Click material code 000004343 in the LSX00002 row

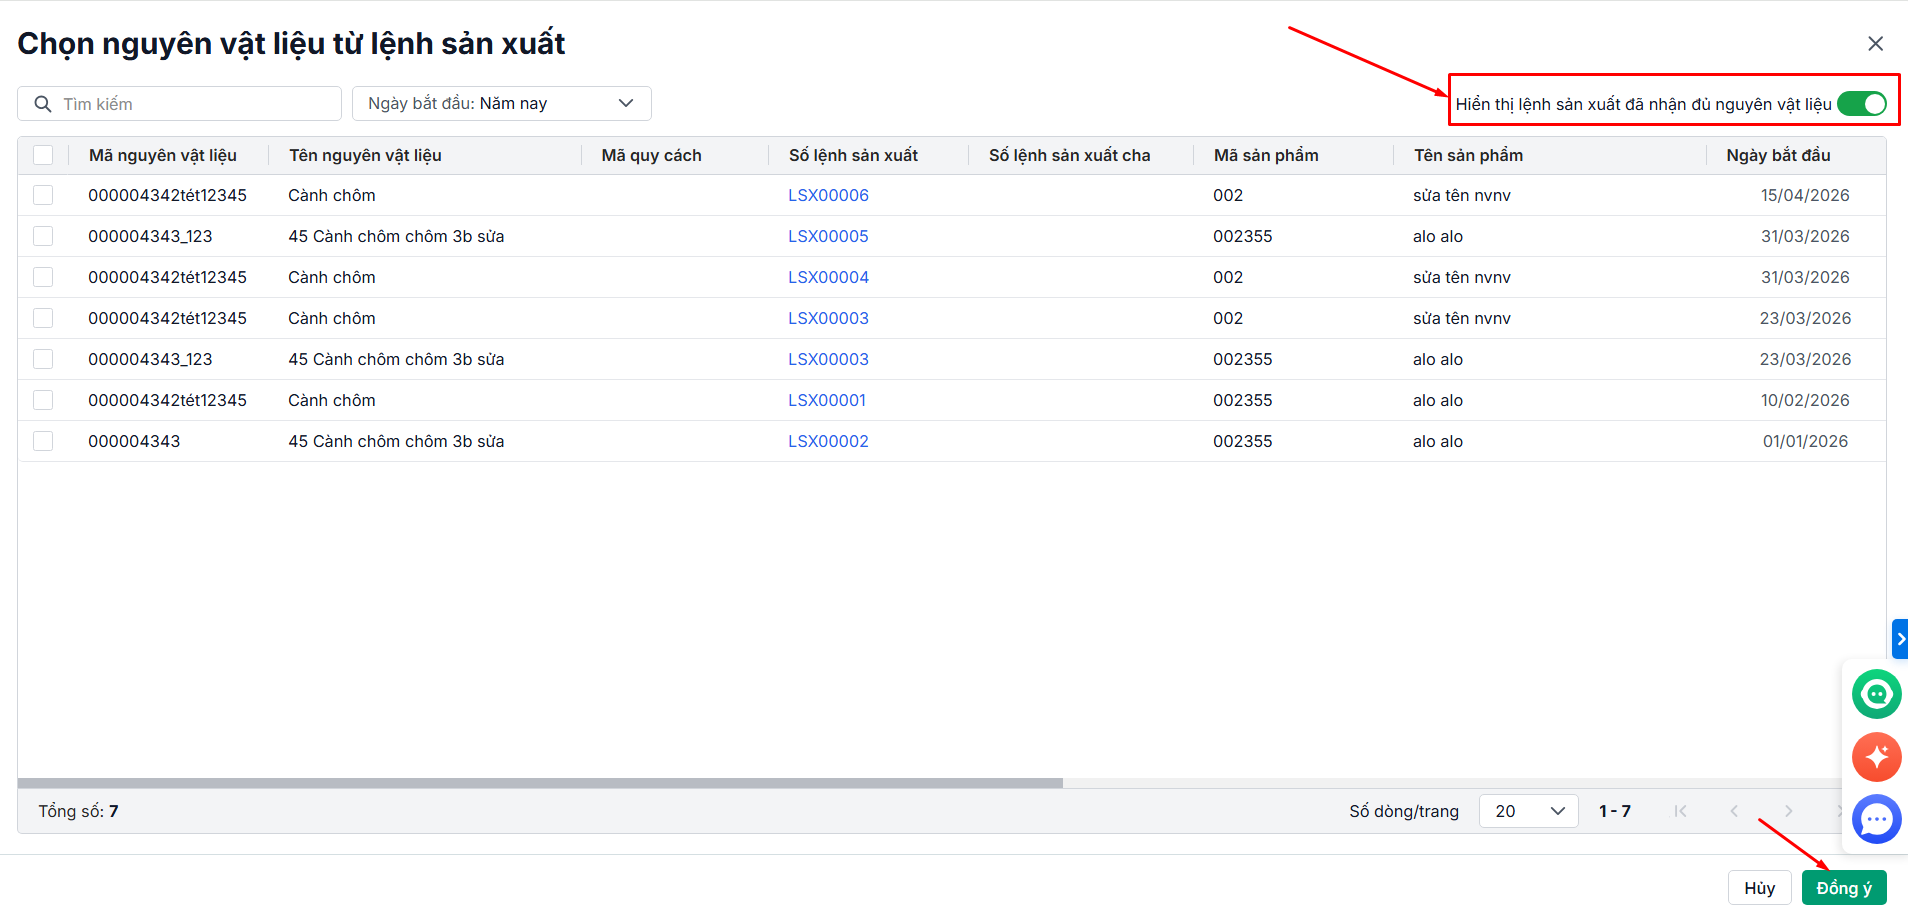(x=134, y=441)
